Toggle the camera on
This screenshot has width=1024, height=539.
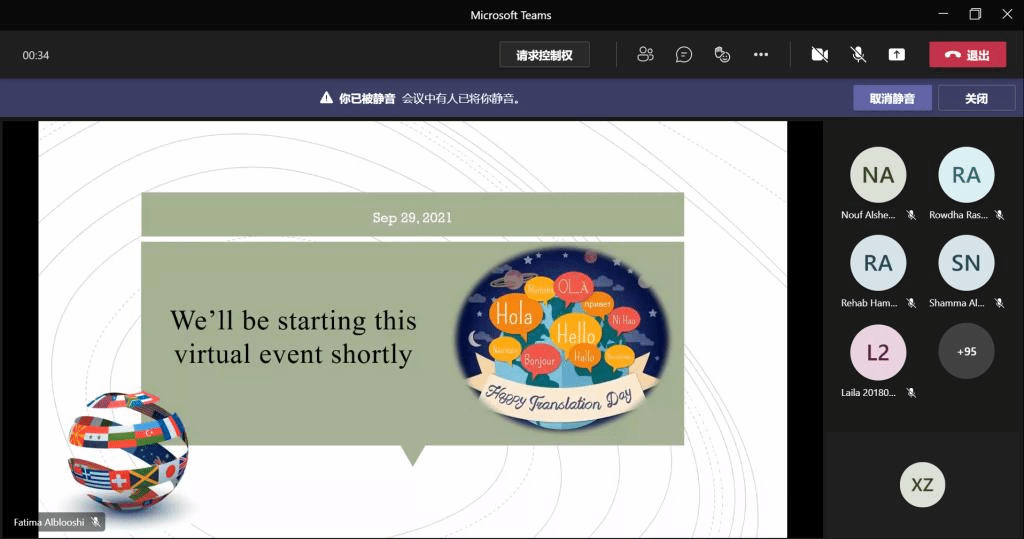coord(820,55)
